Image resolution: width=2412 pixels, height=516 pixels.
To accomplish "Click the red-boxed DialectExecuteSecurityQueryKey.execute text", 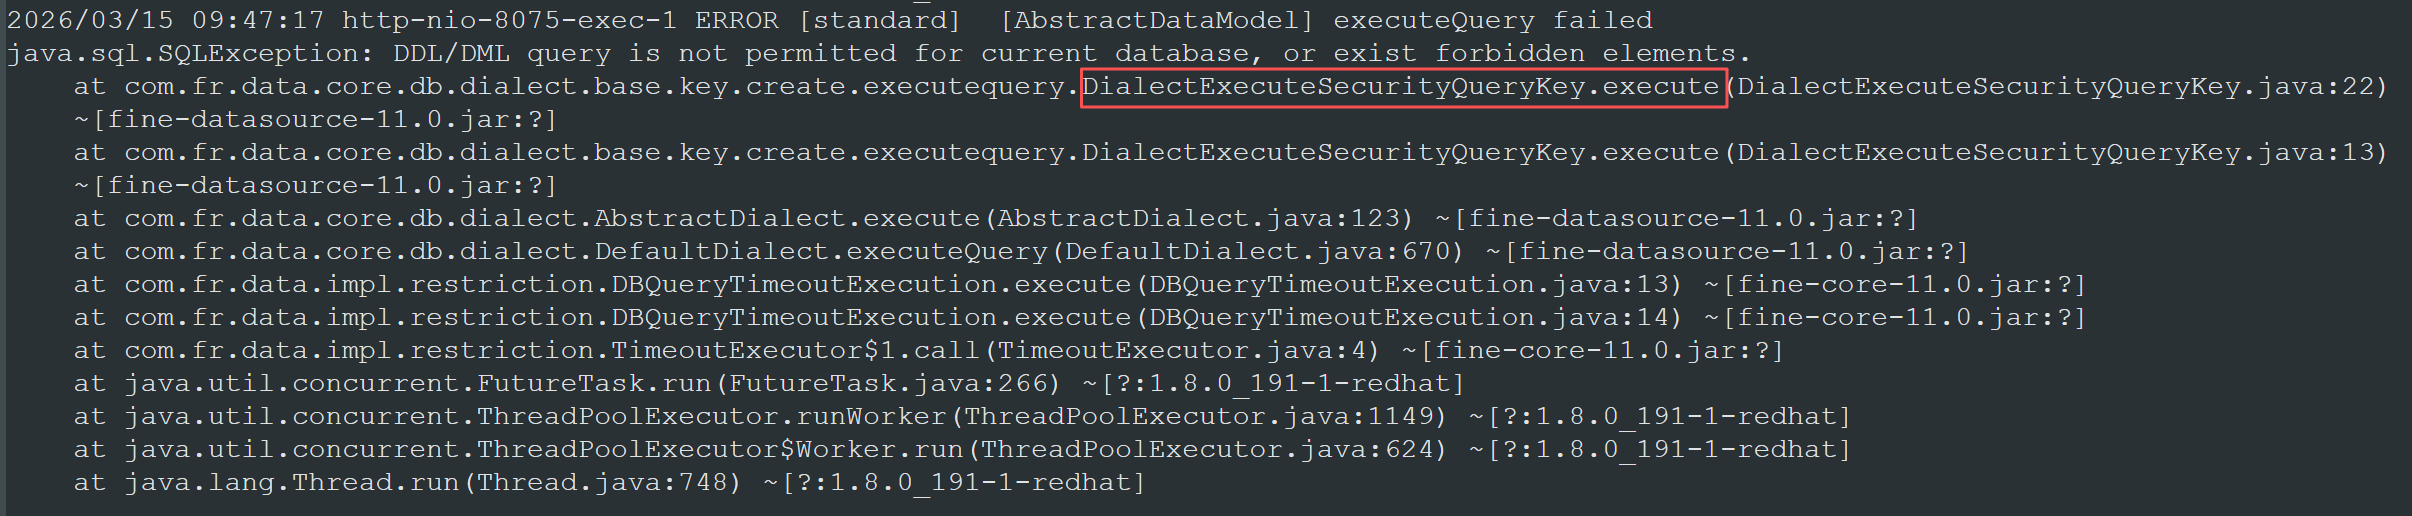I will pyautogui.click(x=1402, y=87).
